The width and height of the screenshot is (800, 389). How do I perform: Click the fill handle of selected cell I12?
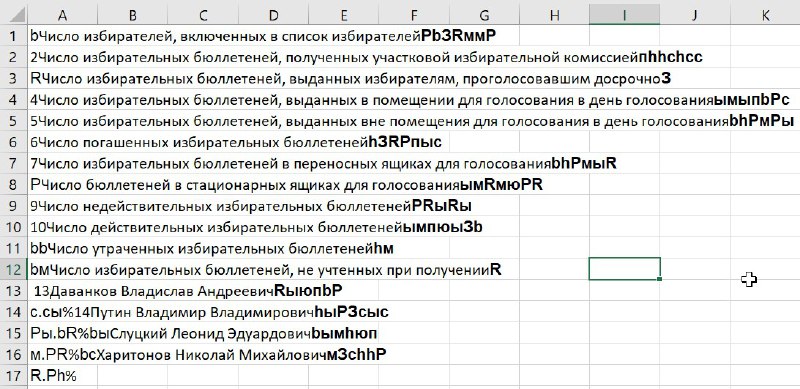[660, 279]
